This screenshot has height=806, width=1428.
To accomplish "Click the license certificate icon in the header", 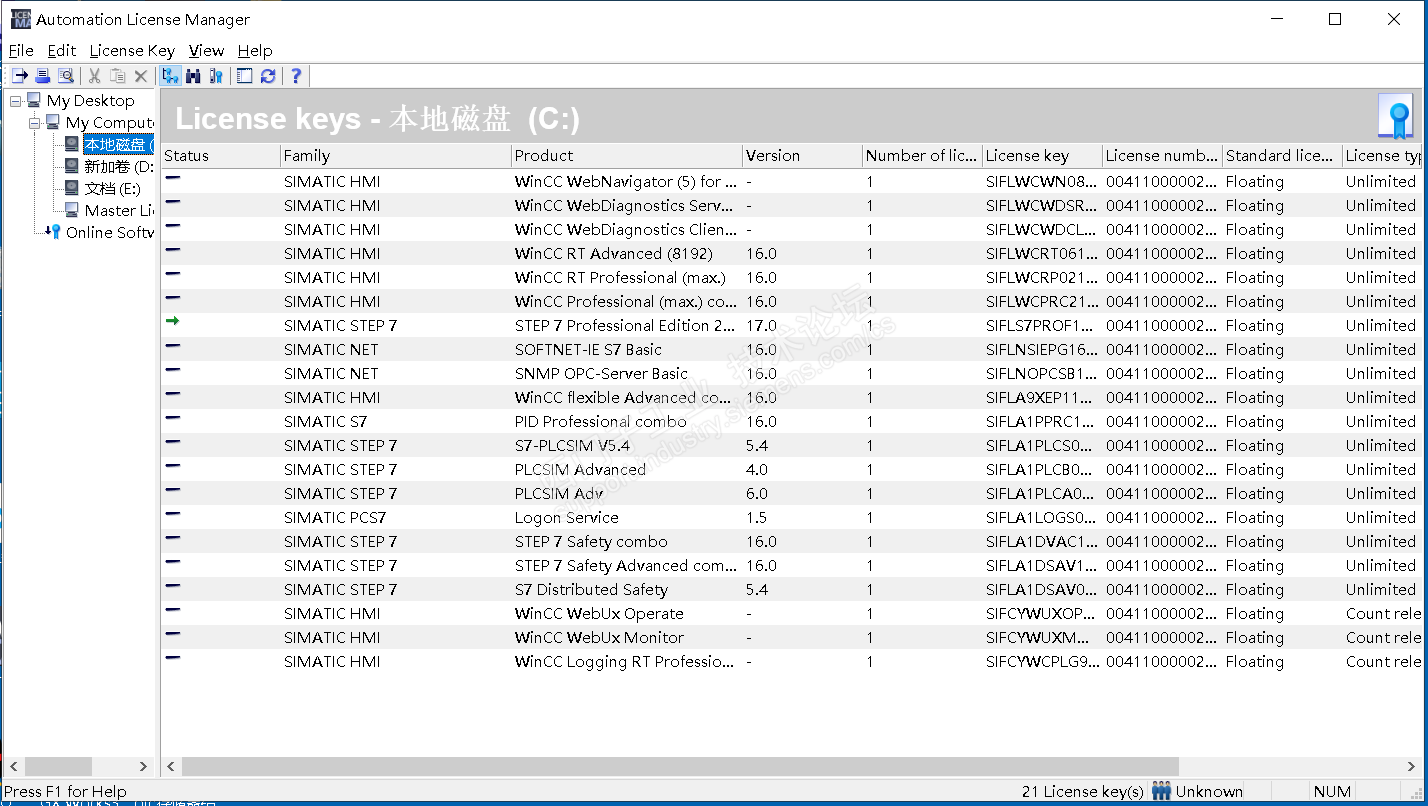I will point(1396,118).
